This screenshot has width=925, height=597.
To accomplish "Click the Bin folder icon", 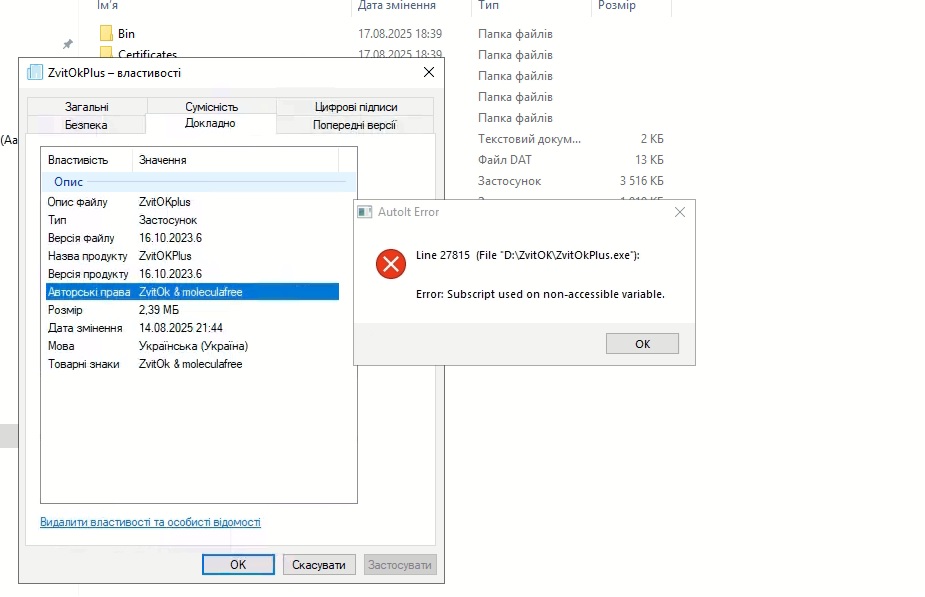I will 107,34.
